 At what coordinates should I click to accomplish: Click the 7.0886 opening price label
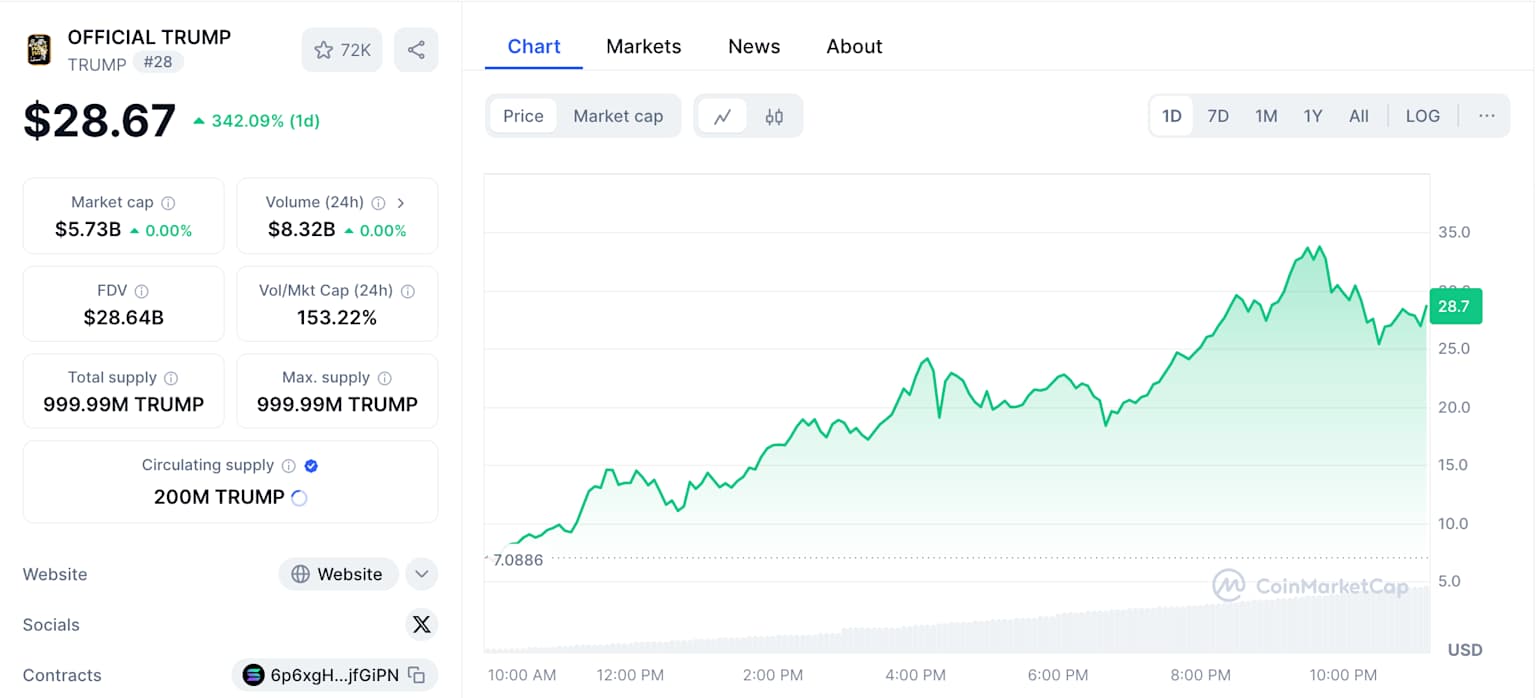click(x=518, y=560)
